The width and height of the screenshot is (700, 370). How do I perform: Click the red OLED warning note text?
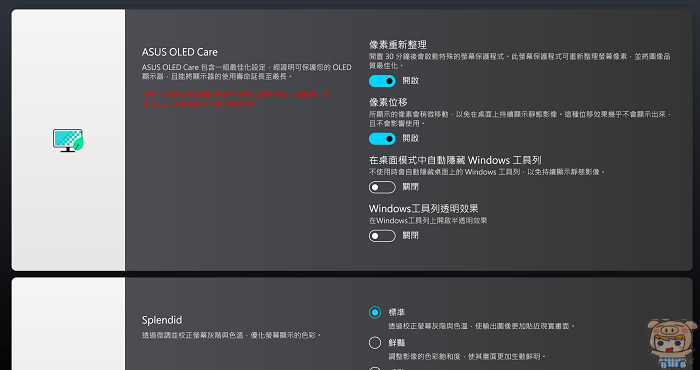click(x=236, y=99)
